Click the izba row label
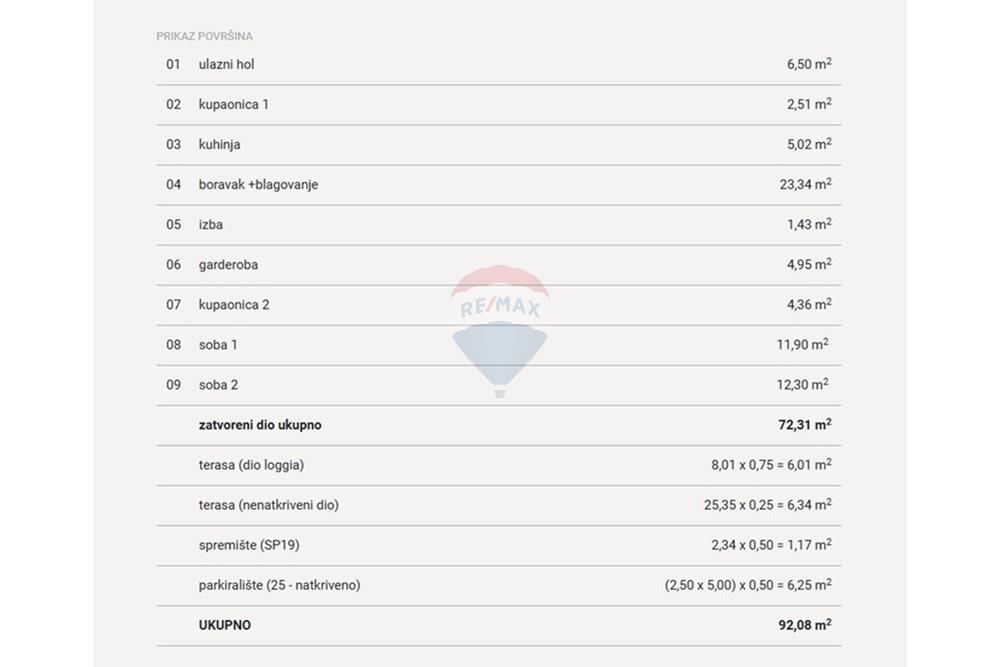 210,224
